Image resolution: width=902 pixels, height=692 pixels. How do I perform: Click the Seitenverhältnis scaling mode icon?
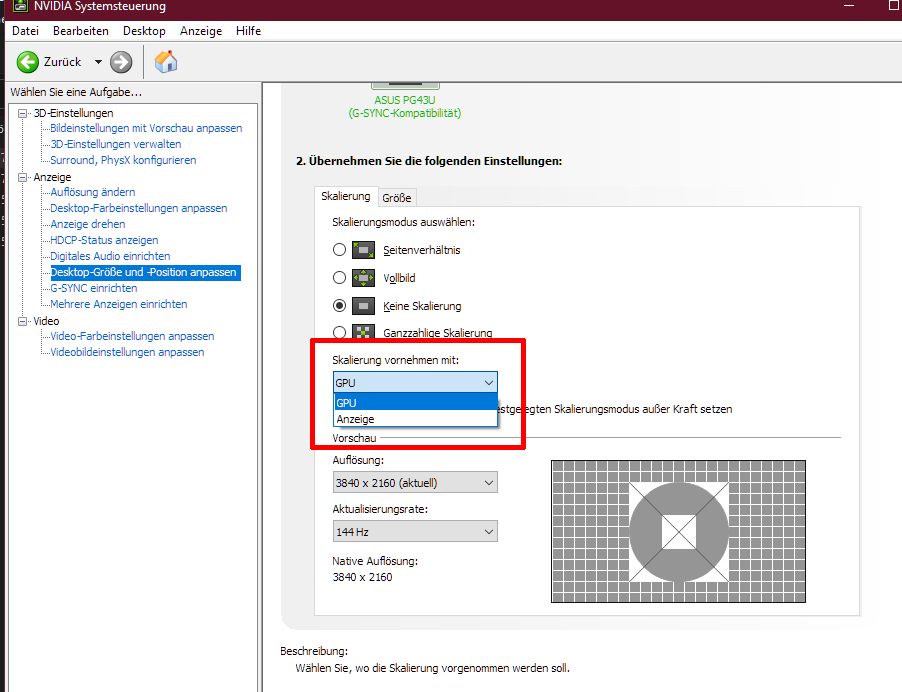point(363,250)
